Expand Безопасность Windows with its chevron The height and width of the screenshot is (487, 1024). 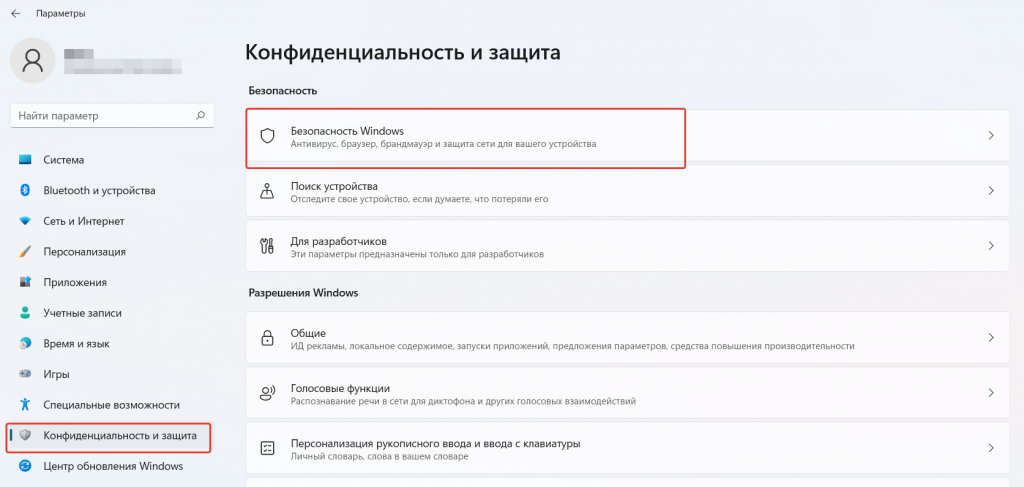pos(991,136)
